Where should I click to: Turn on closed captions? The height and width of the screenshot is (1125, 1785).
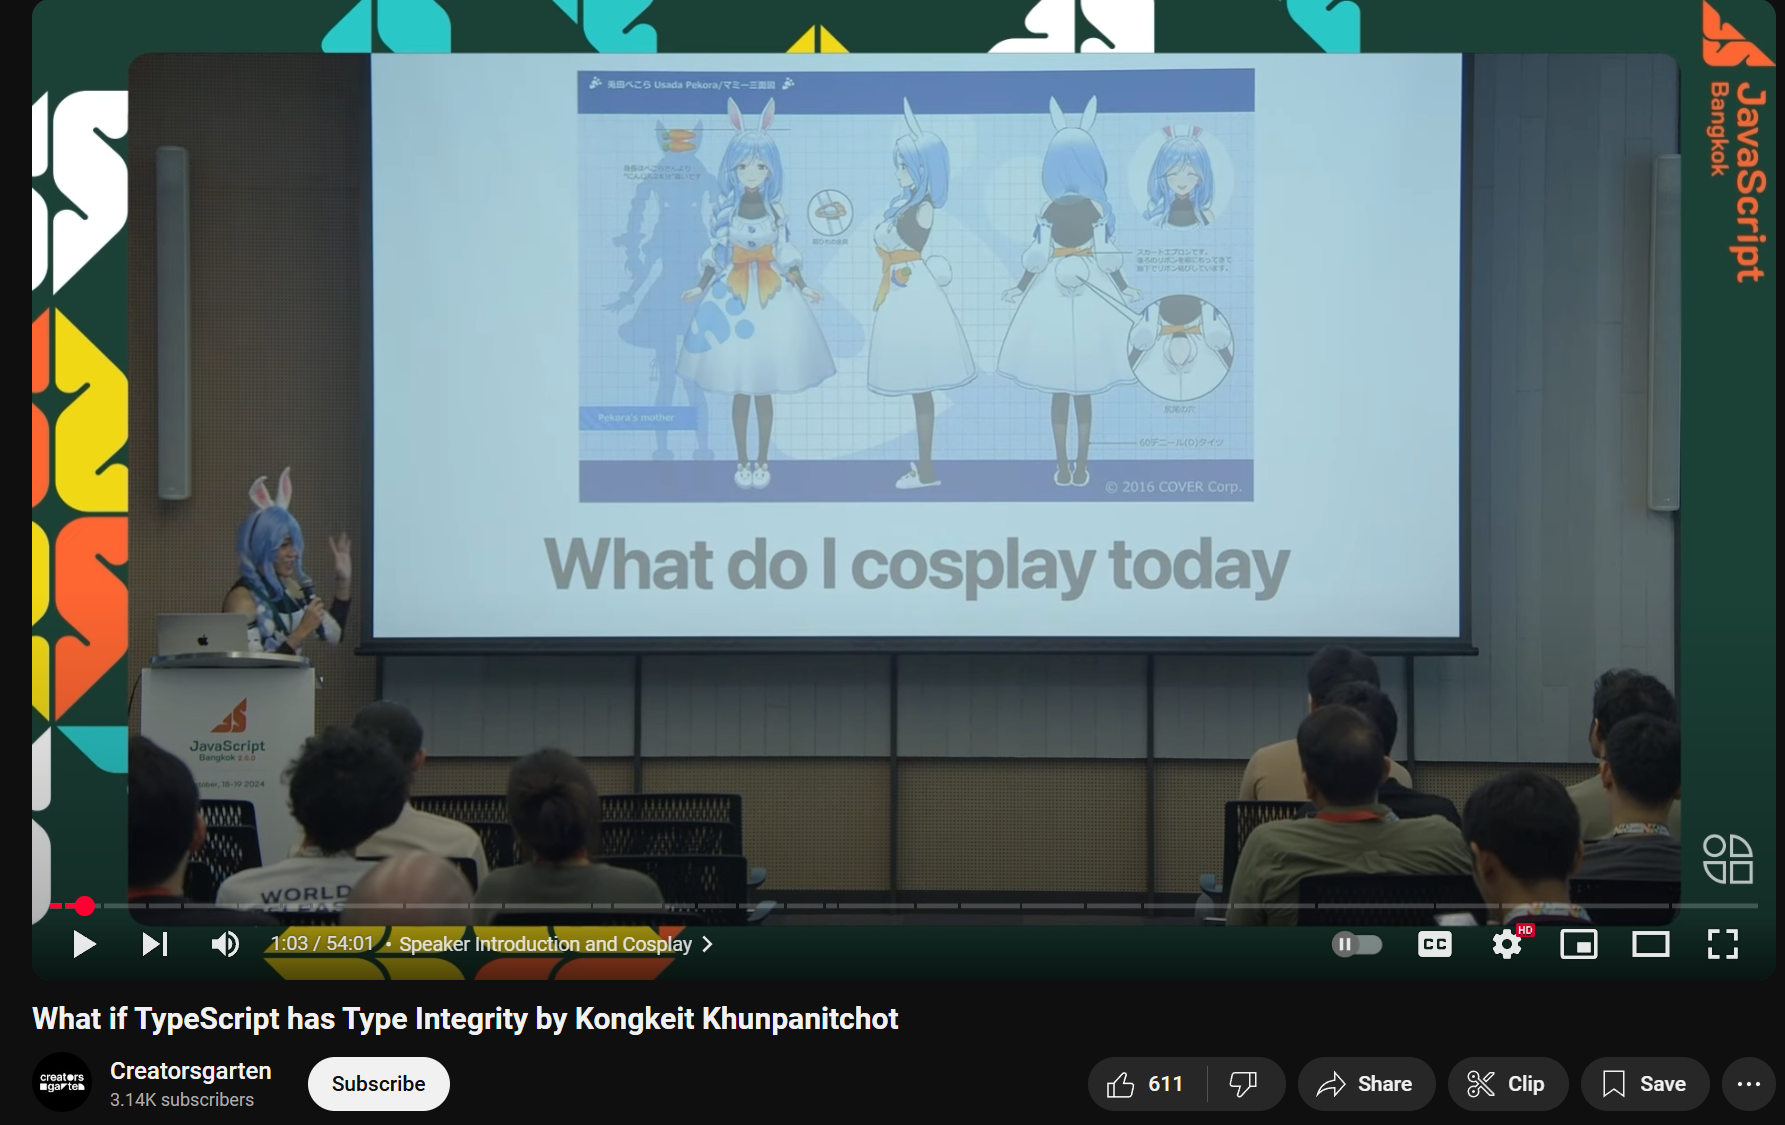tap(1435, 944)
